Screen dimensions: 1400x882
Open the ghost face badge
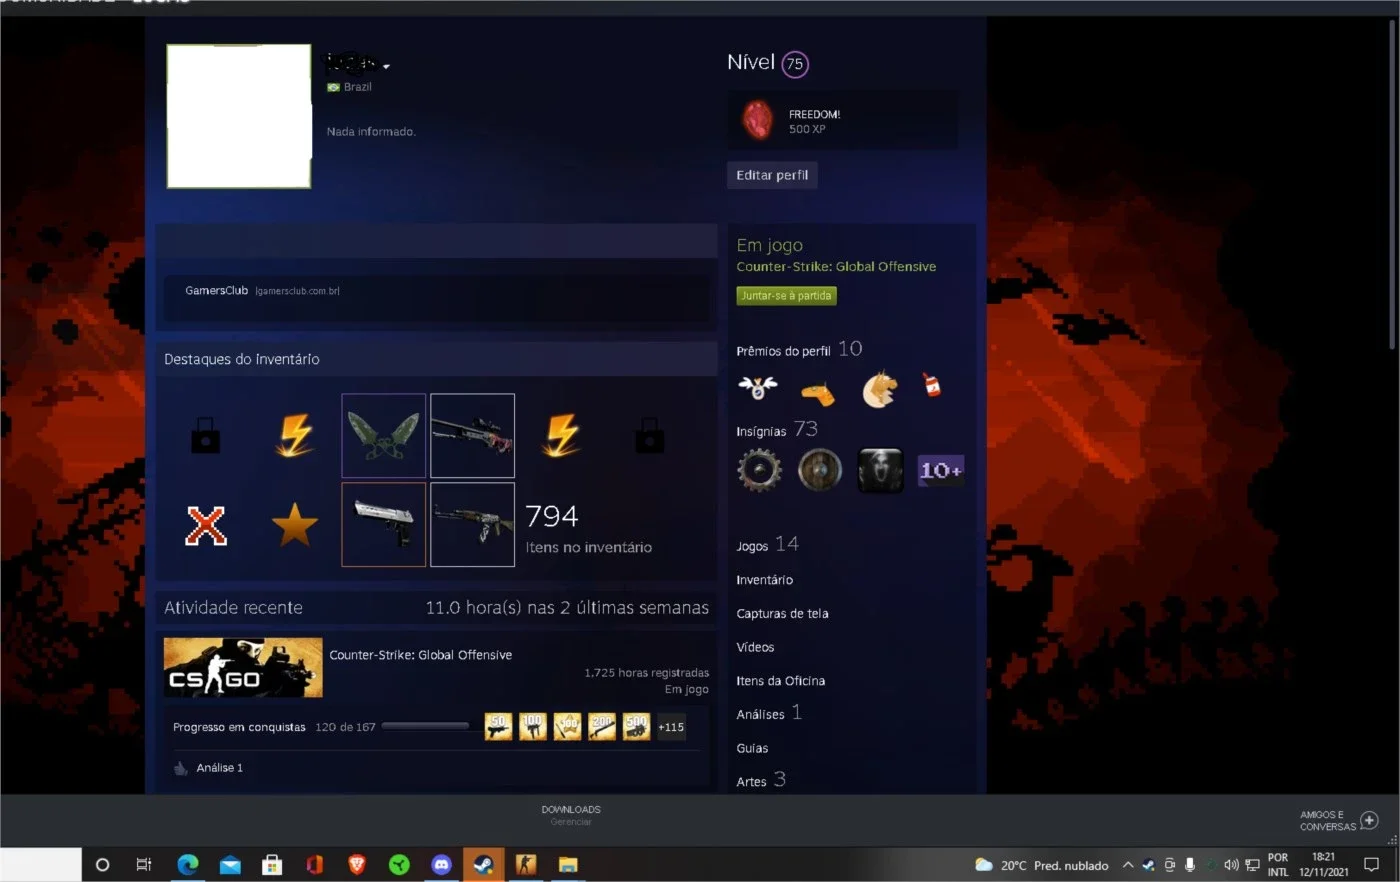(880, 470)
